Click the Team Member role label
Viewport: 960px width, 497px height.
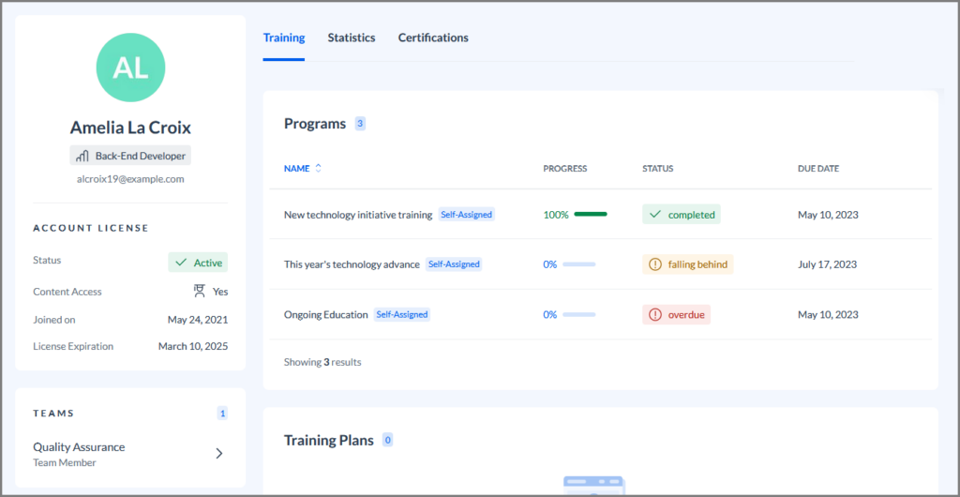[x=64, y=463]
